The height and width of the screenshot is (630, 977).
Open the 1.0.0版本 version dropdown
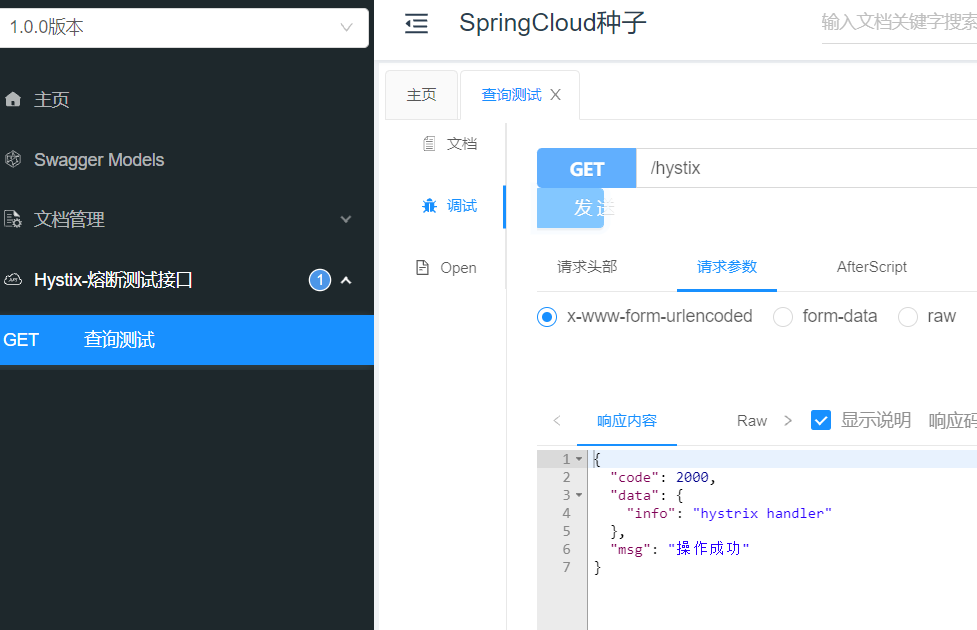pos(184,27)
